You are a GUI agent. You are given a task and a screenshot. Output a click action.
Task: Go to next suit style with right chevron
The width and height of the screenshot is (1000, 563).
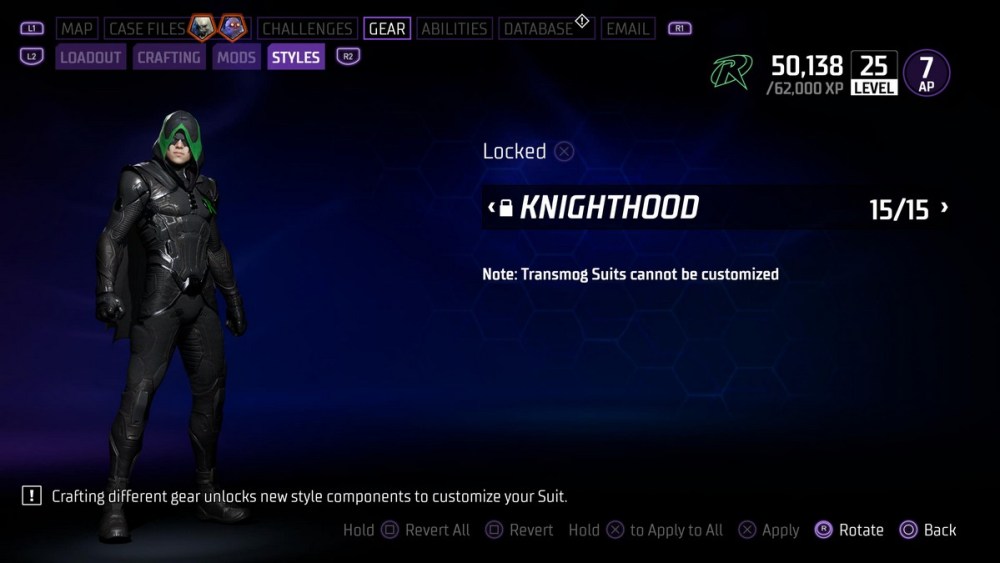click(x=945, y=208)
